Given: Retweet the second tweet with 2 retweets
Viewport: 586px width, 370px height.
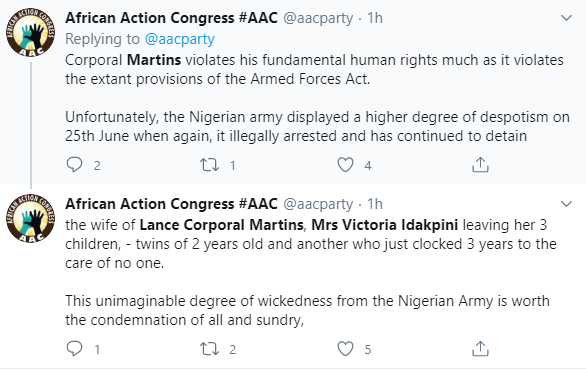Looking at the screenshot, I should [209, 349].
